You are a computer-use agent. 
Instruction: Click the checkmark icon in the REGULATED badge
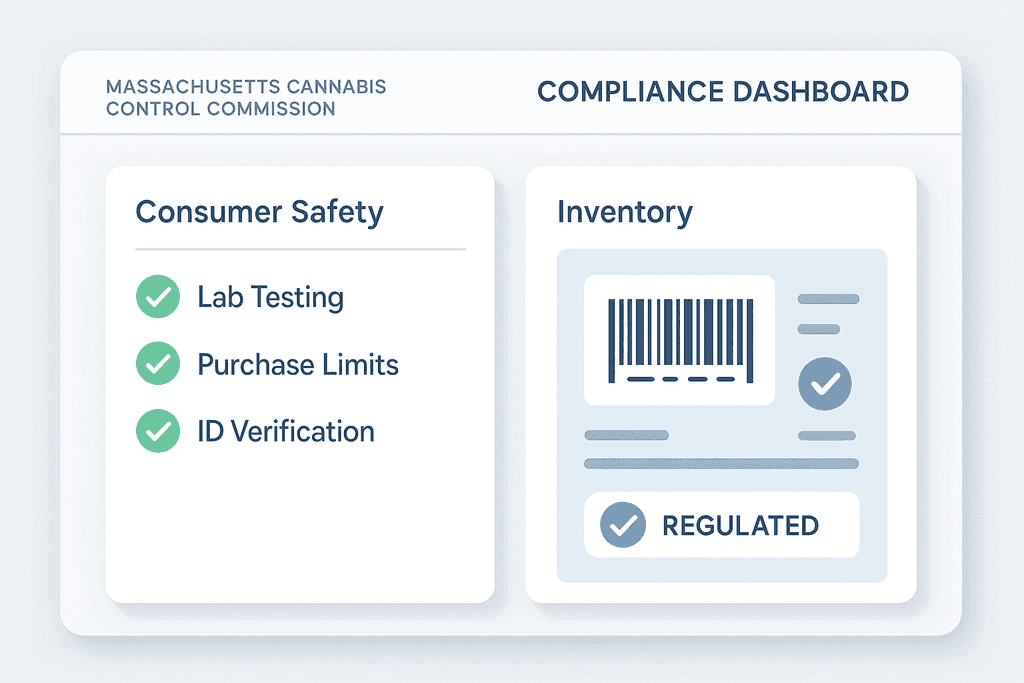(x=623, y=525)
